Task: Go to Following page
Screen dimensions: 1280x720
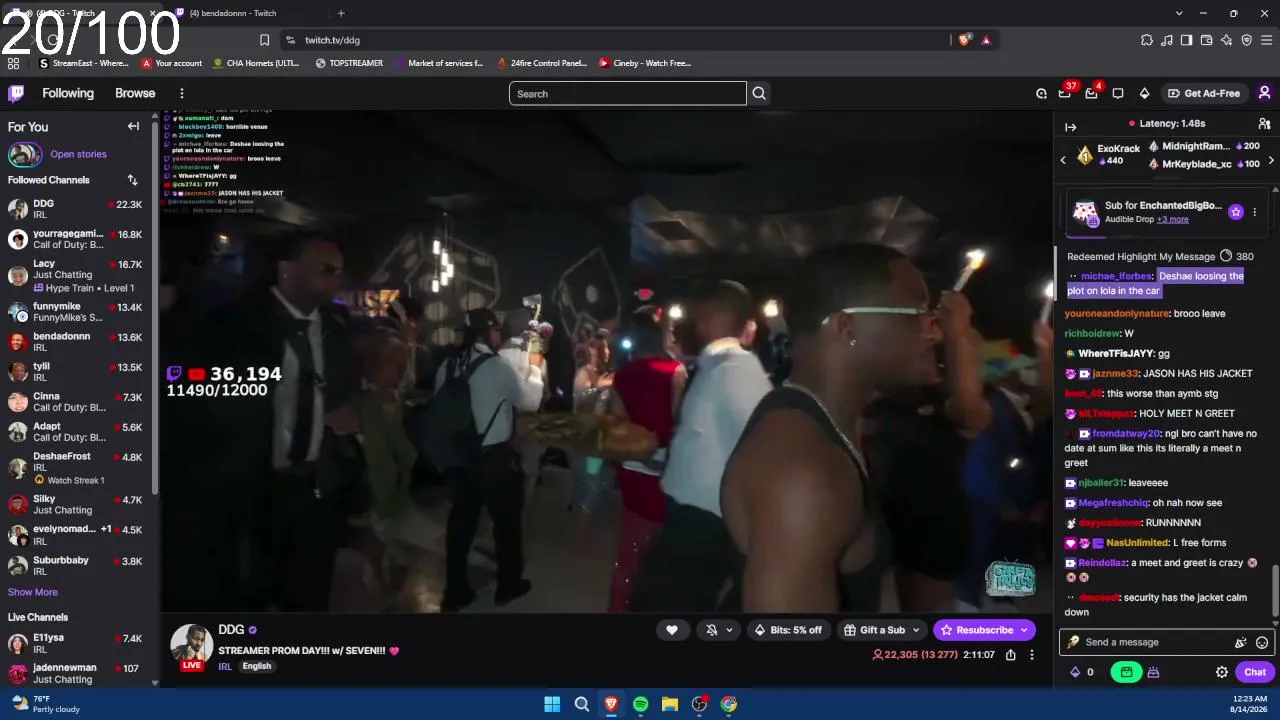Action: [x=68, y=93]
